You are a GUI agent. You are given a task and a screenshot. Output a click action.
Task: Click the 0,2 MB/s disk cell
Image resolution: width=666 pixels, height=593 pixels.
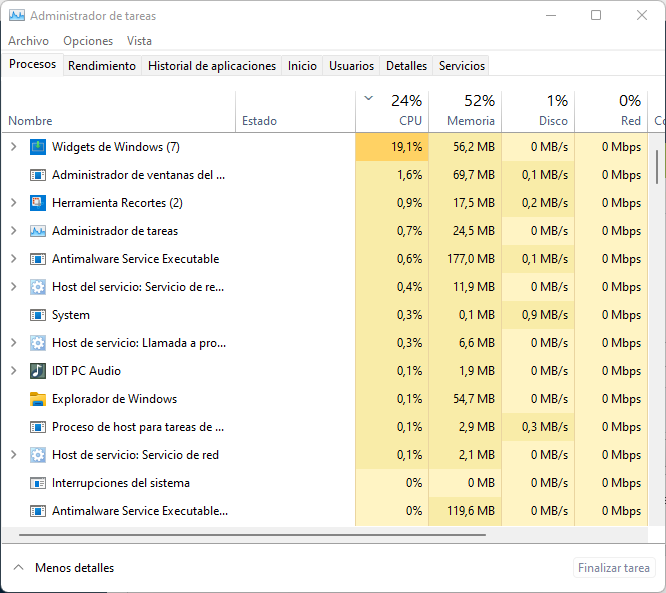tap(538, 203)
